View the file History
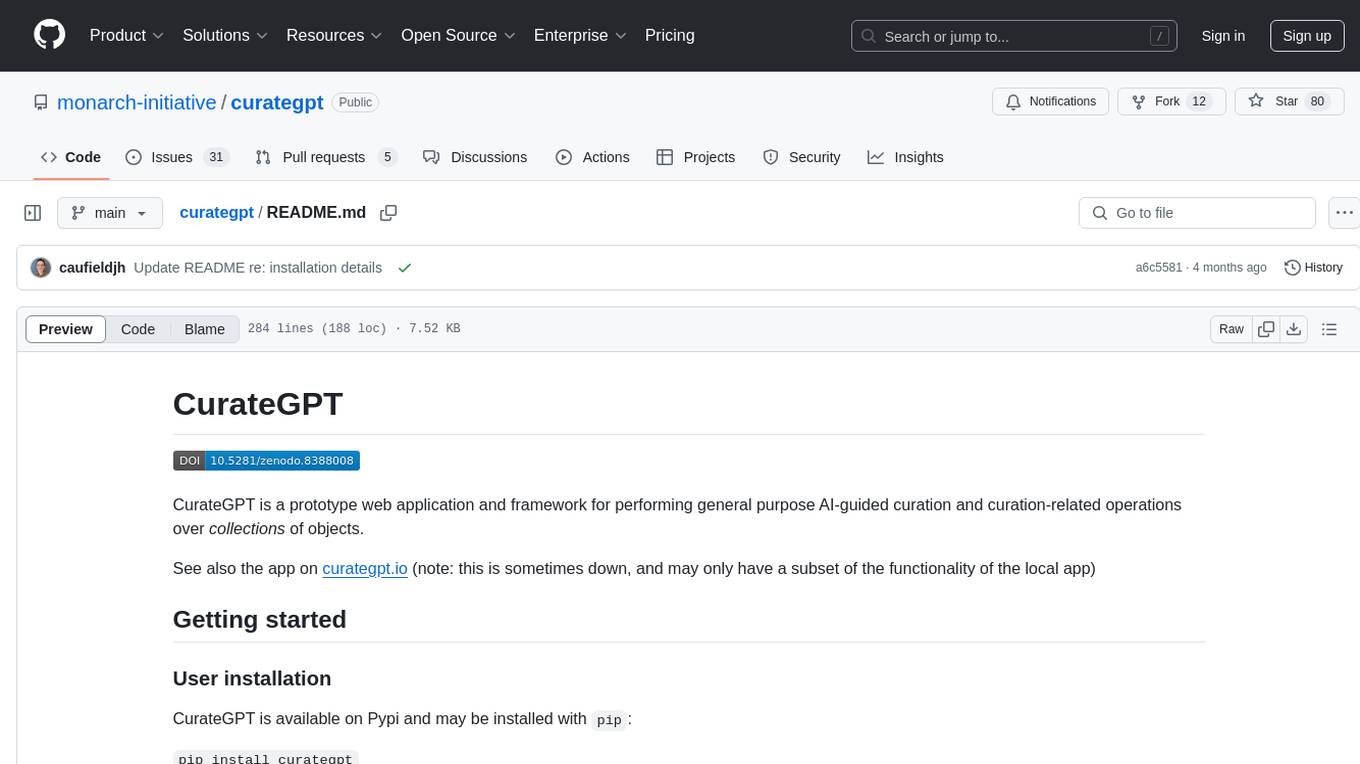This screenshot has height=764, width=1360. click(x=1313, y=268)
